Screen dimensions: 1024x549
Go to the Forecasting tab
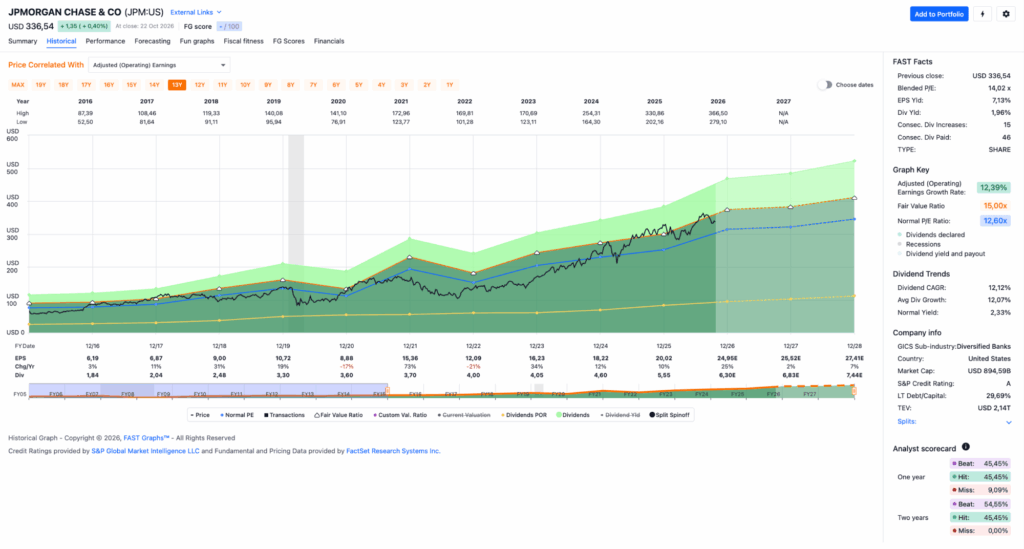pos(152,41)
